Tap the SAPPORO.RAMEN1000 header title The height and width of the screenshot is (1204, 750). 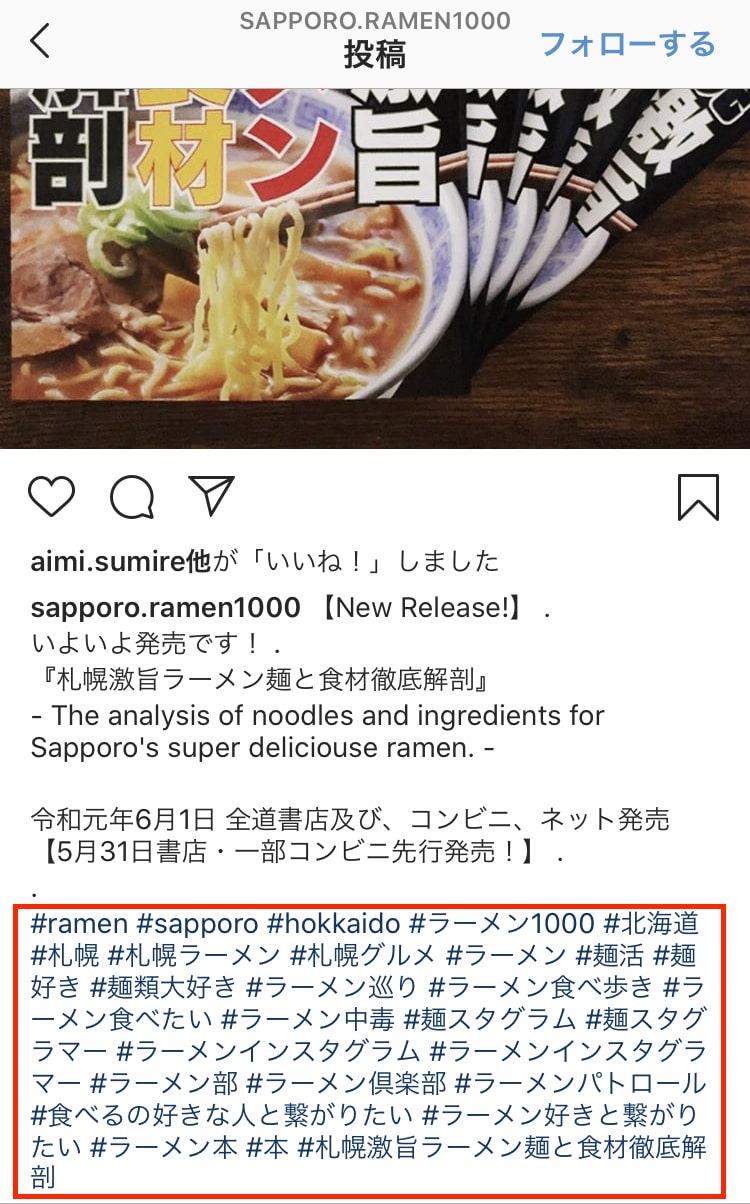coord(375,20)
